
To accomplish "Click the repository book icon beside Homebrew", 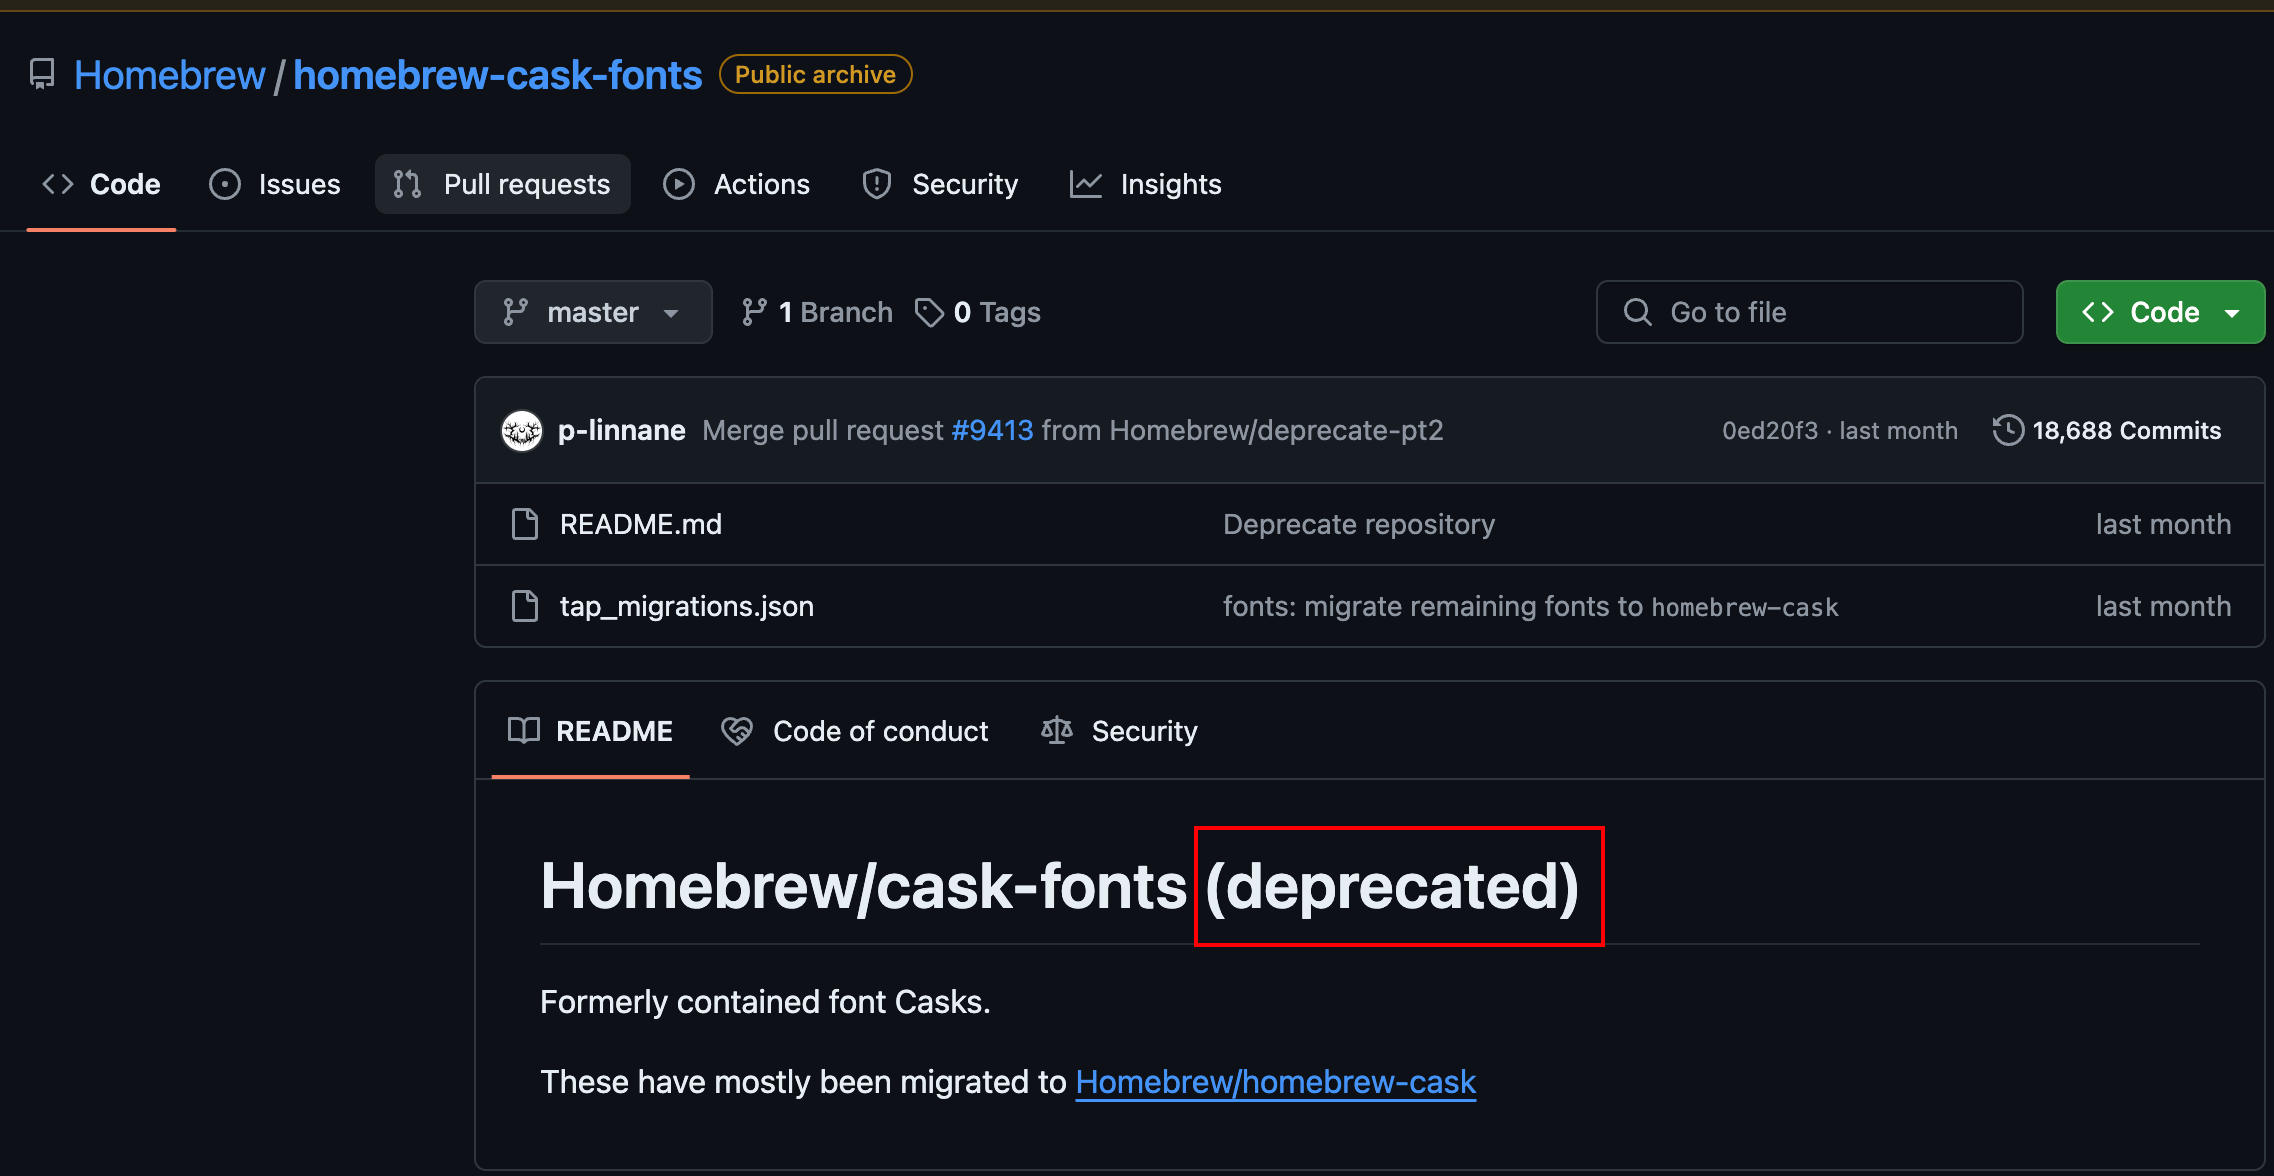I will (42, 75).
